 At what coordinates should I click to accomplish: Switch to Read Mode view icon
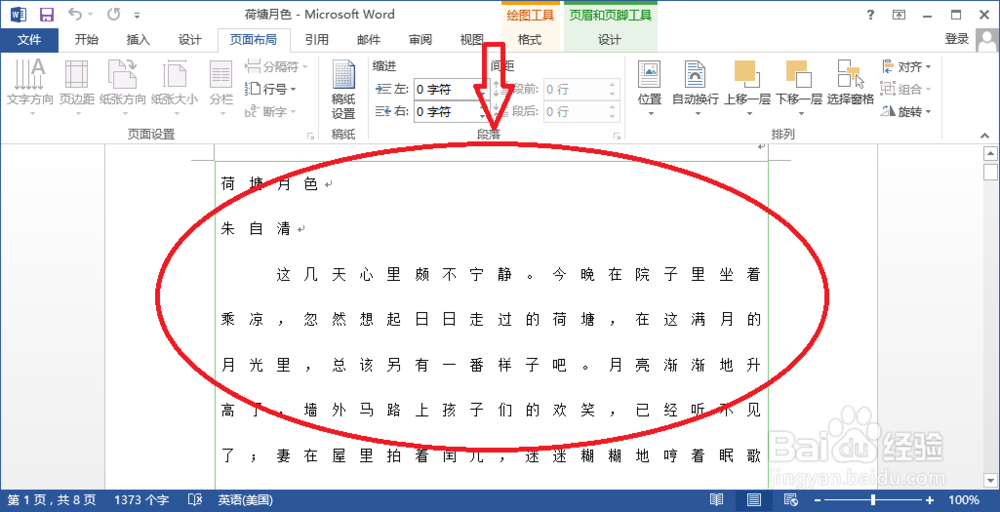717,501
